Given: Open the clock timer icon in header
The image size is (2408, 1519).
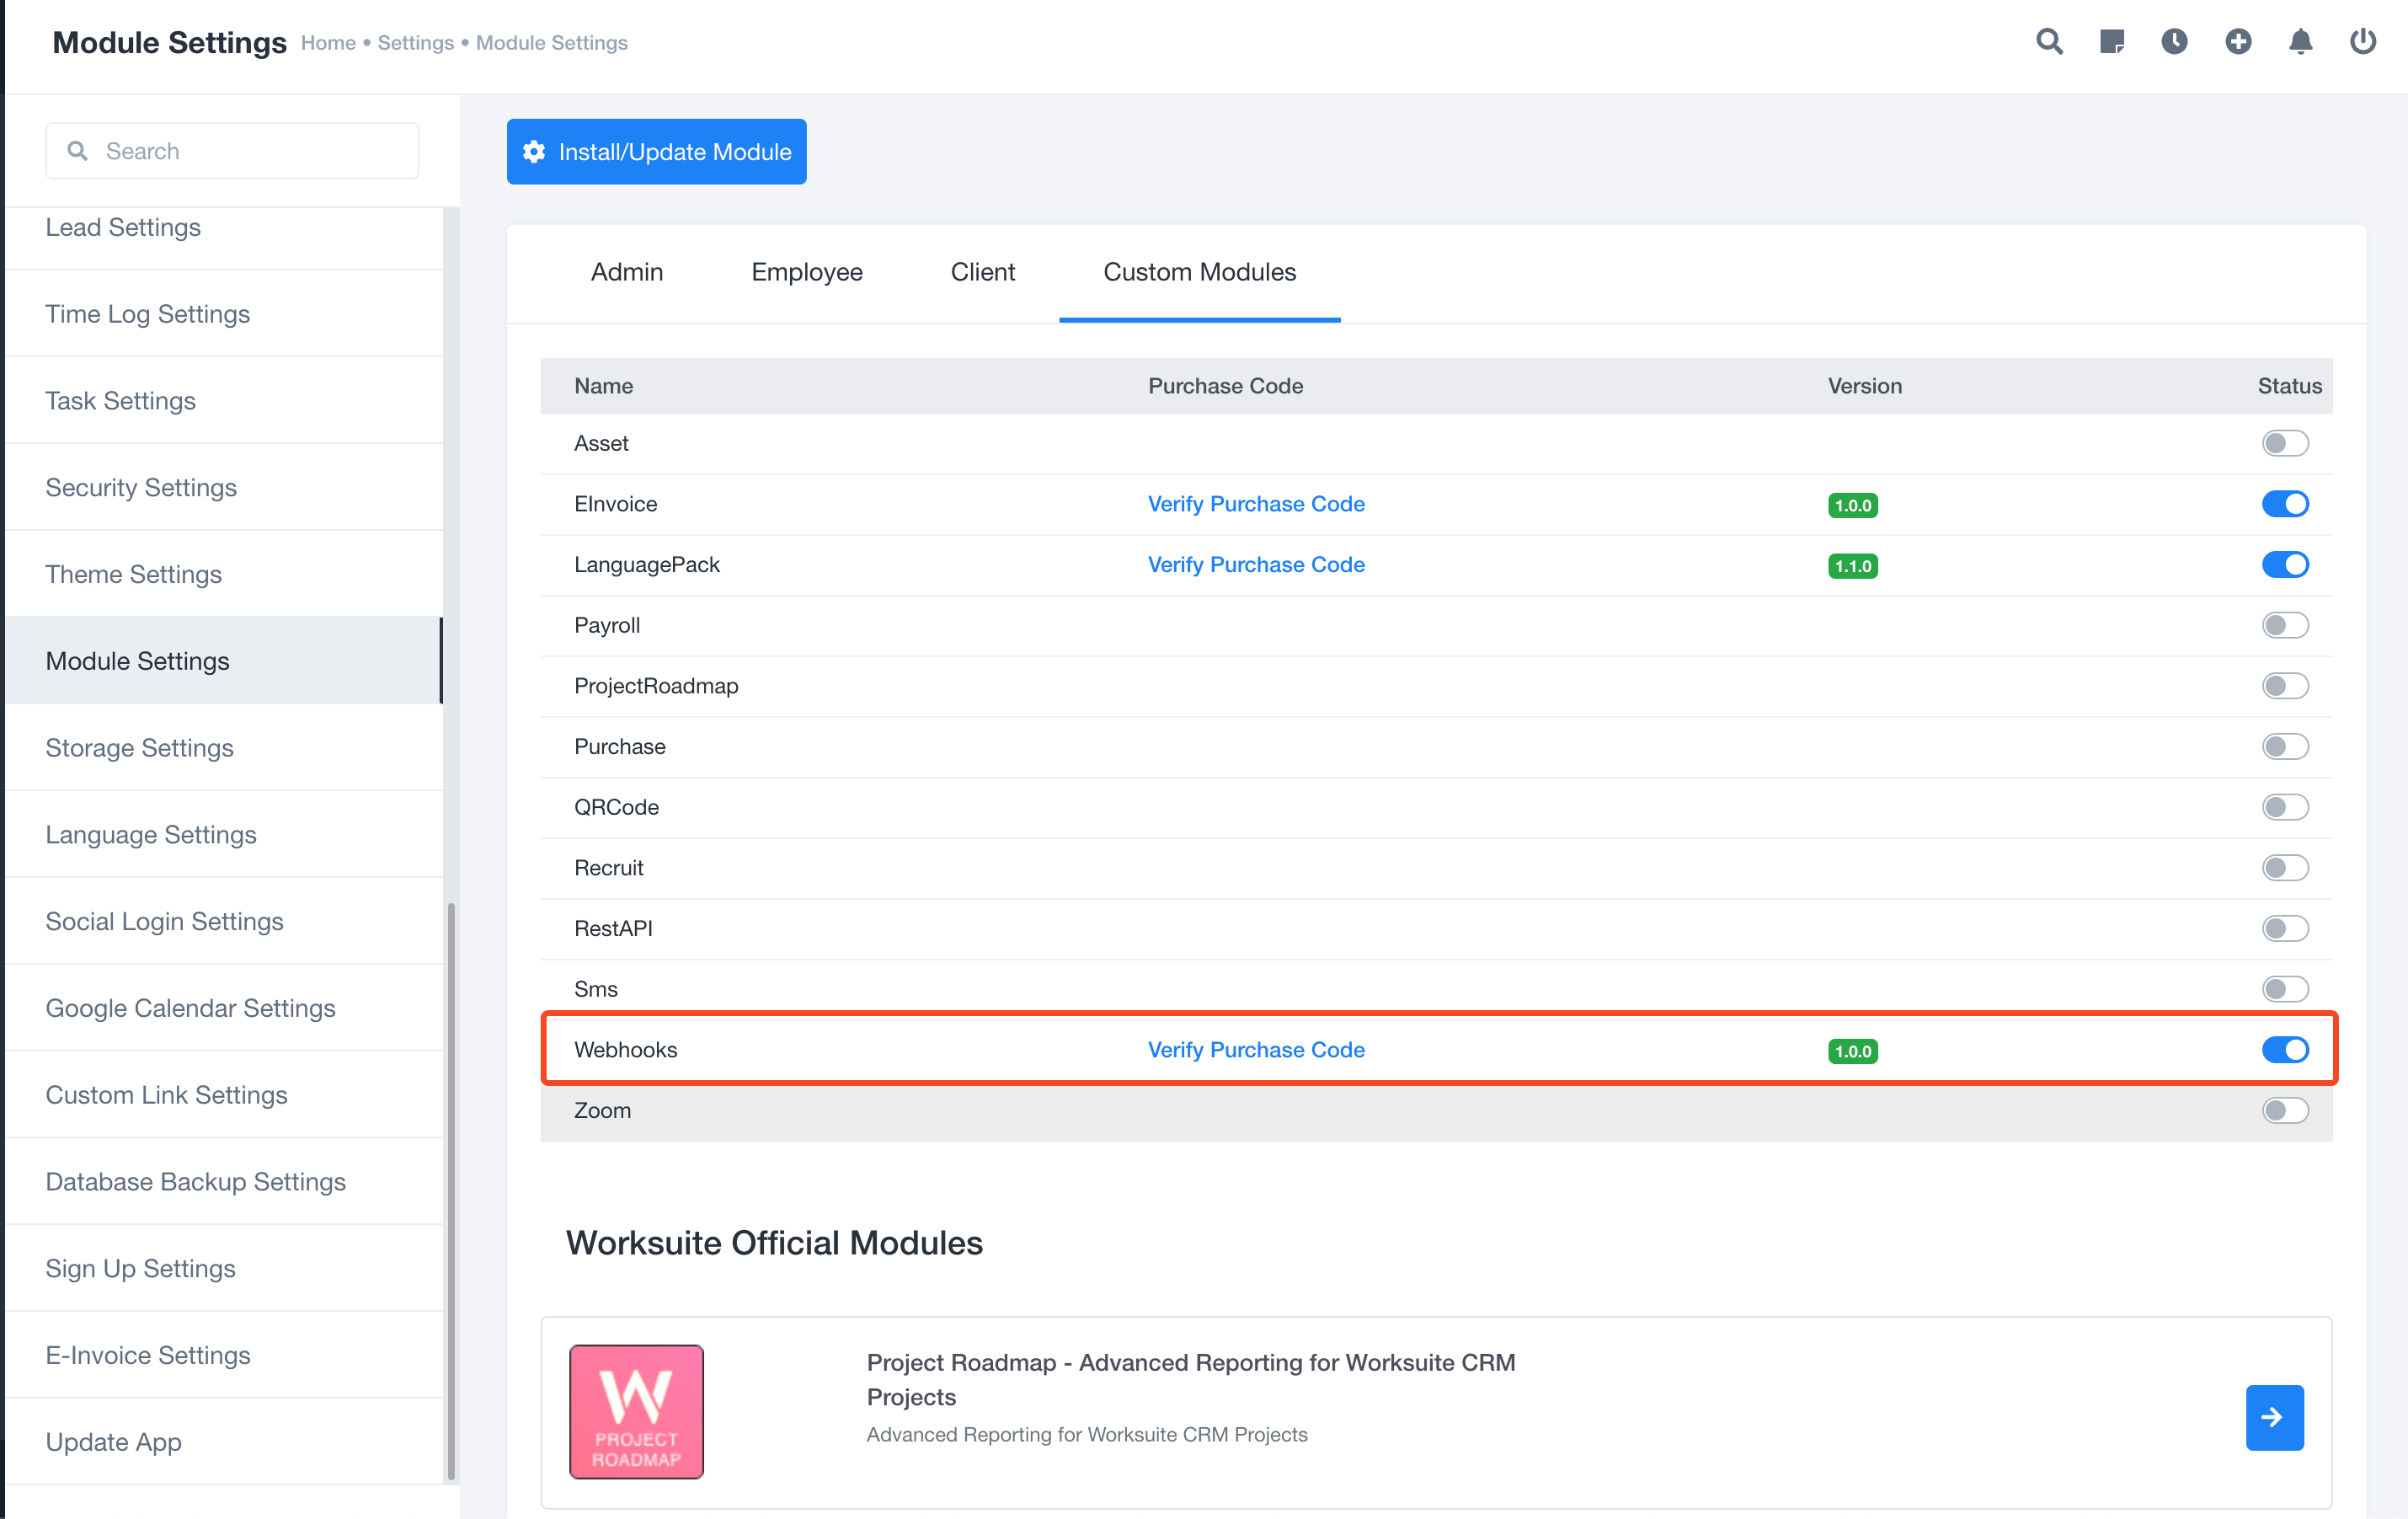Looking at the screenshot, I should click(2174, 41).
